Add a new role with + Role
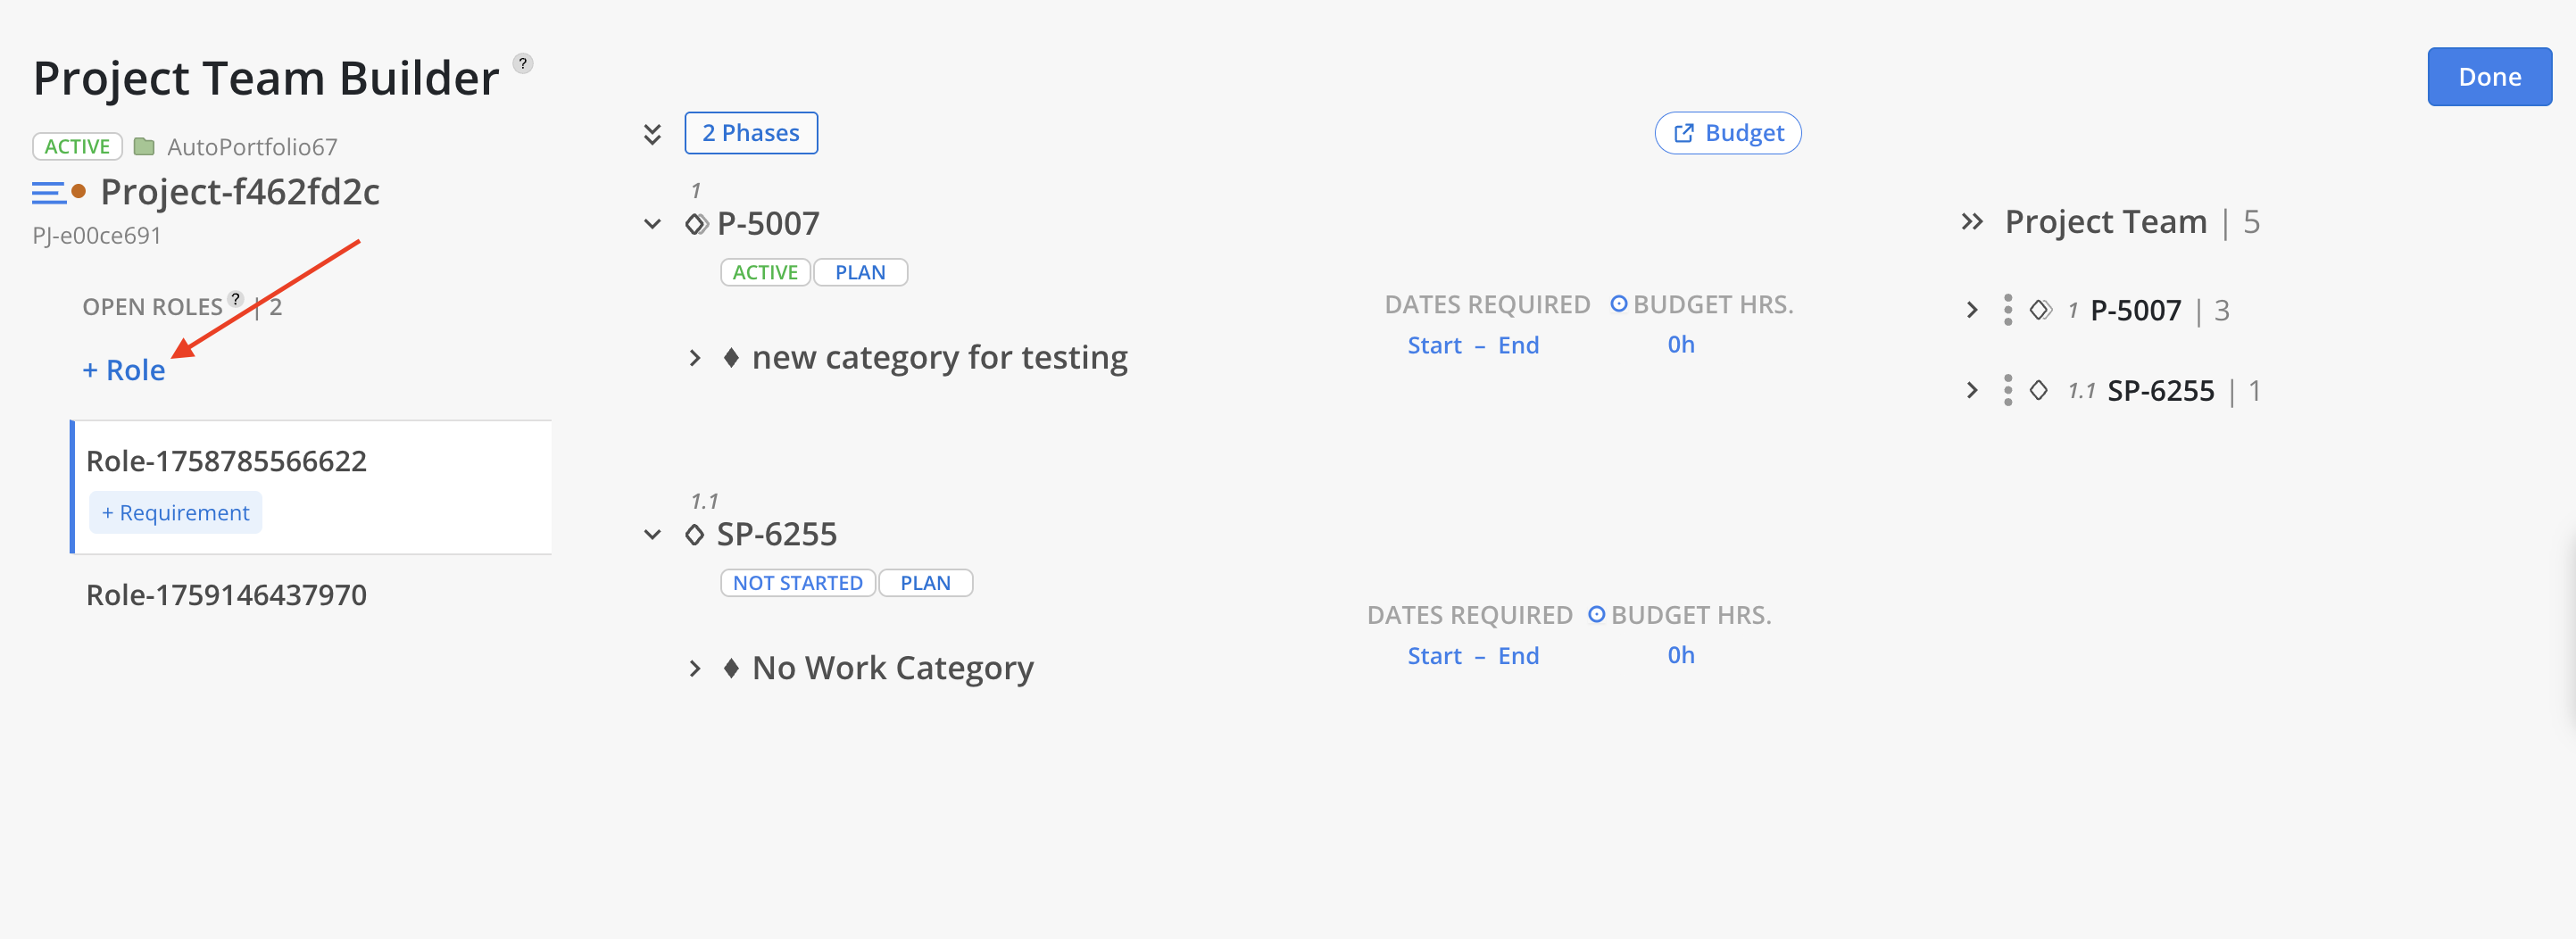Screen dimensions: 2576x939 pyautogui.click(x=124, y=370)
